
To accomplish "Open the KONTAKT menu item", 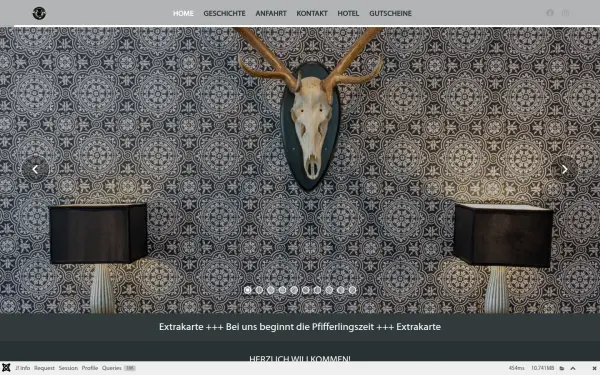I will coord(312,13).
